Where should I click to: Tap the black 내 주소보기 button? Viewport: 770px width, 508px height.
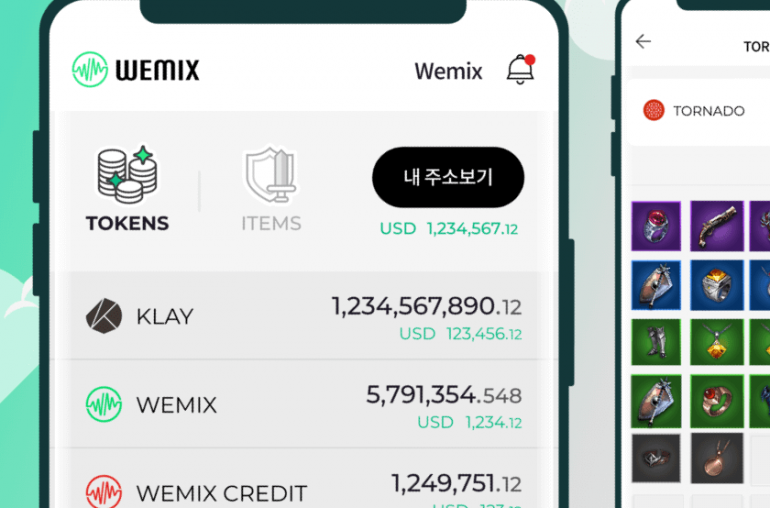point(448,177)
